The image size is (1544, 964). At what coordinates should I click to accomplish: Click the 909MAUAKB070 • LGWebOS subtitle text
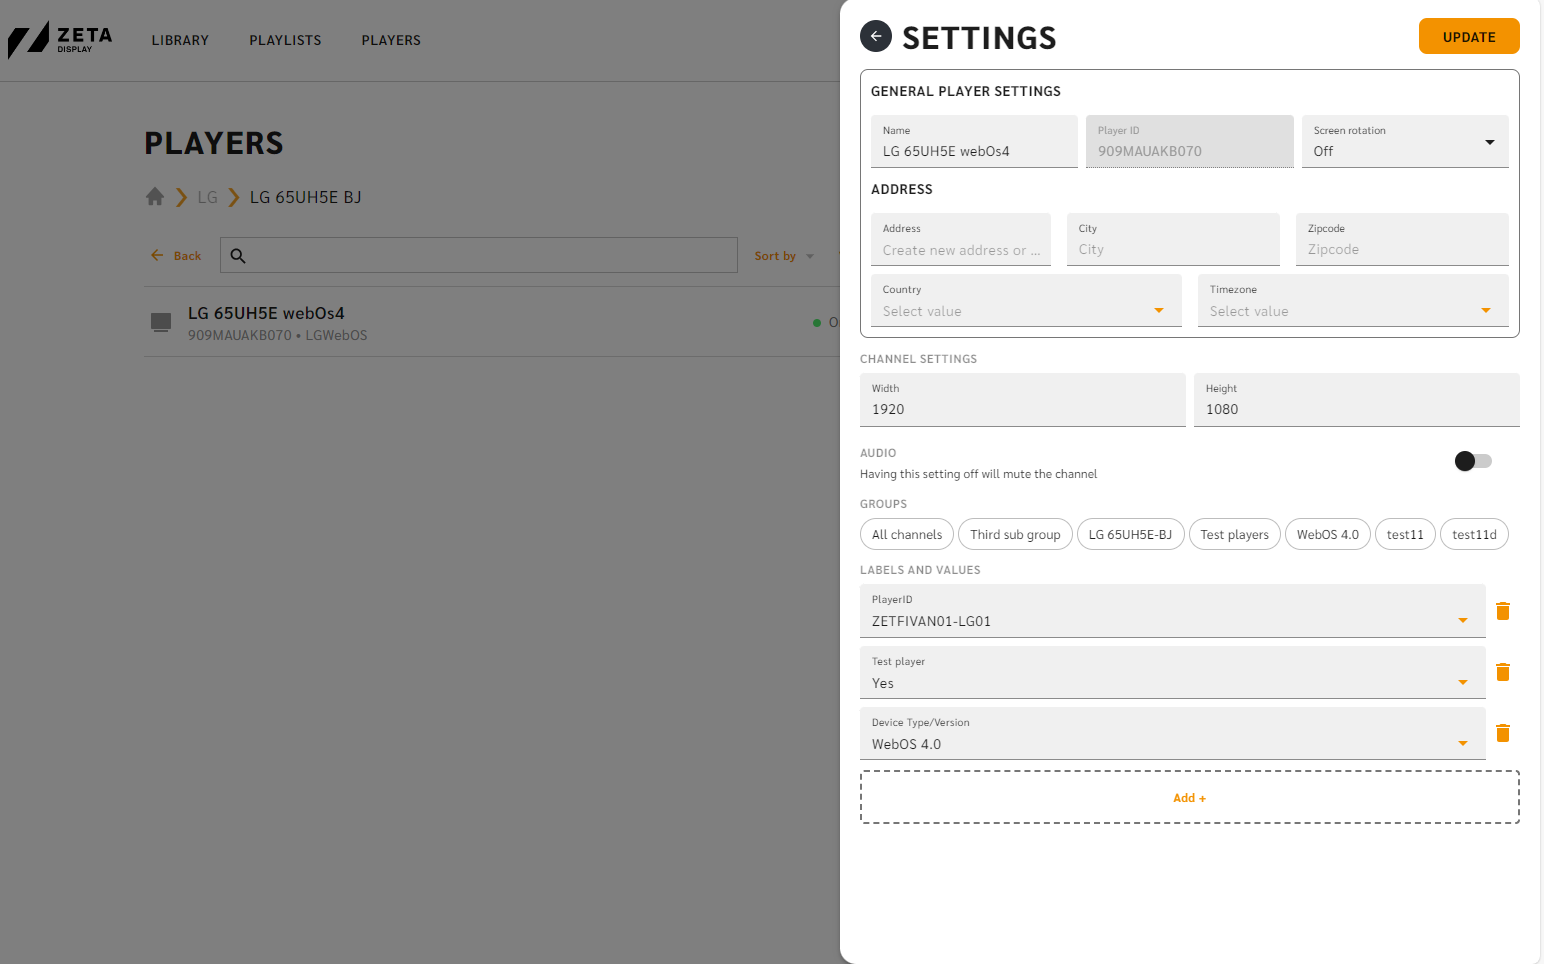[277, 335]
